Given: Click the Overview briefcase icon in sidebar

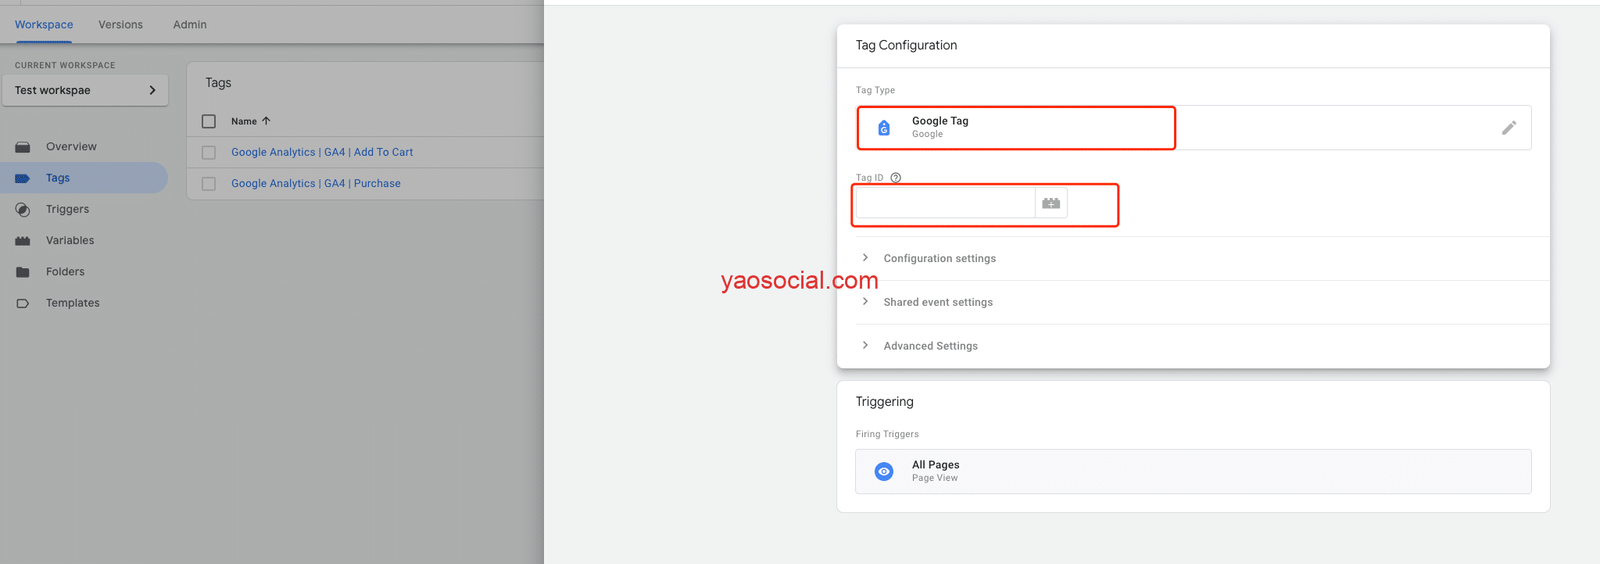Looking at the screenshot, I should [23, 147].
